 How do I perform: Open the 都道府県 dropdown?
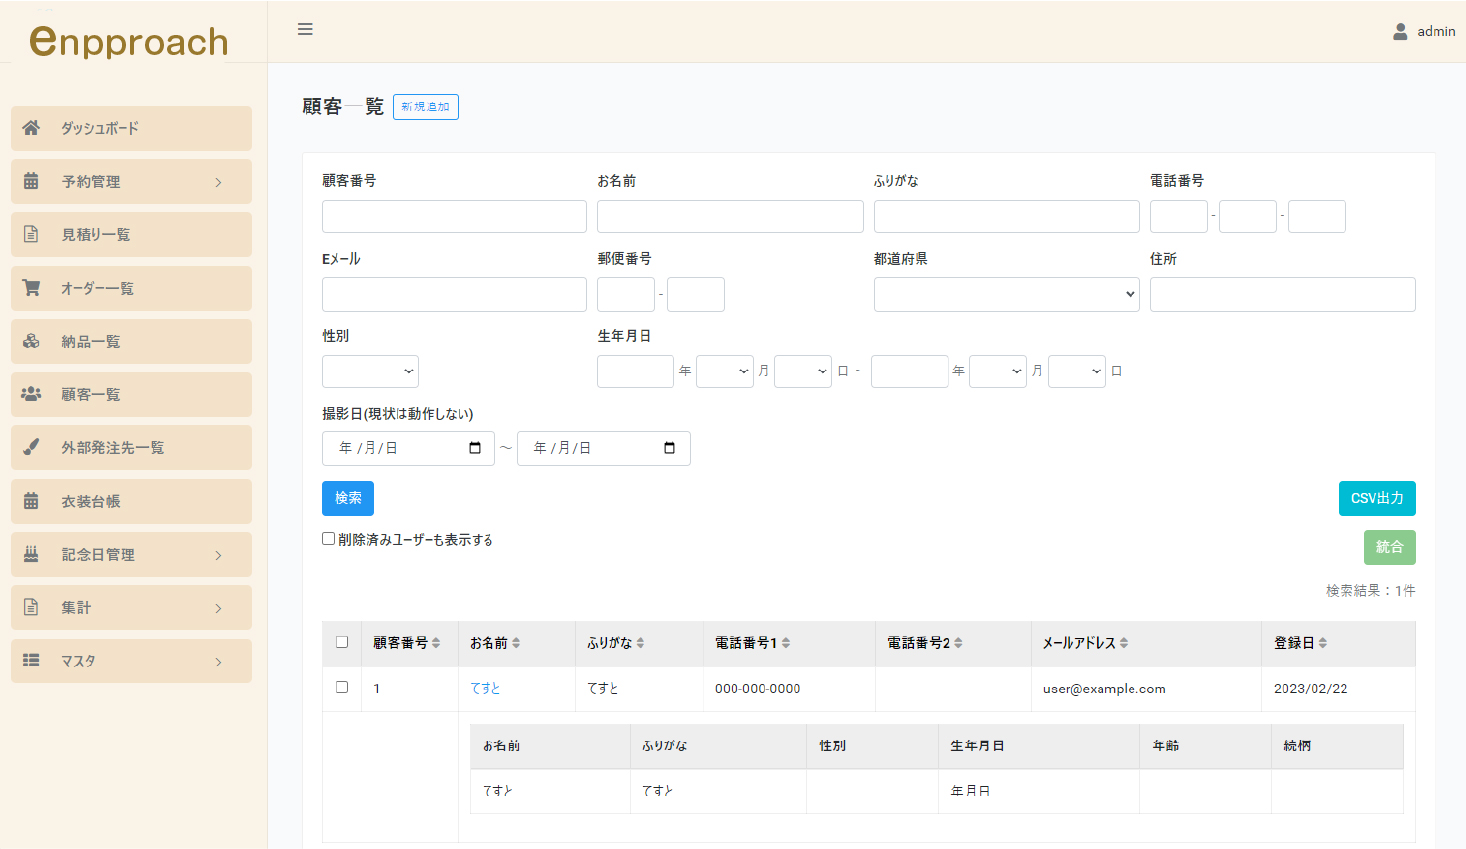click(x=1006, y=294)
